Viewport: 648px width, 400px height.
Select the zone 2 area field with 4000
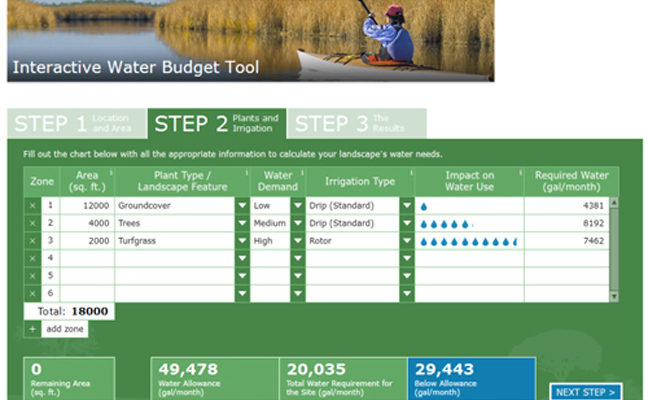pos(87,223)
